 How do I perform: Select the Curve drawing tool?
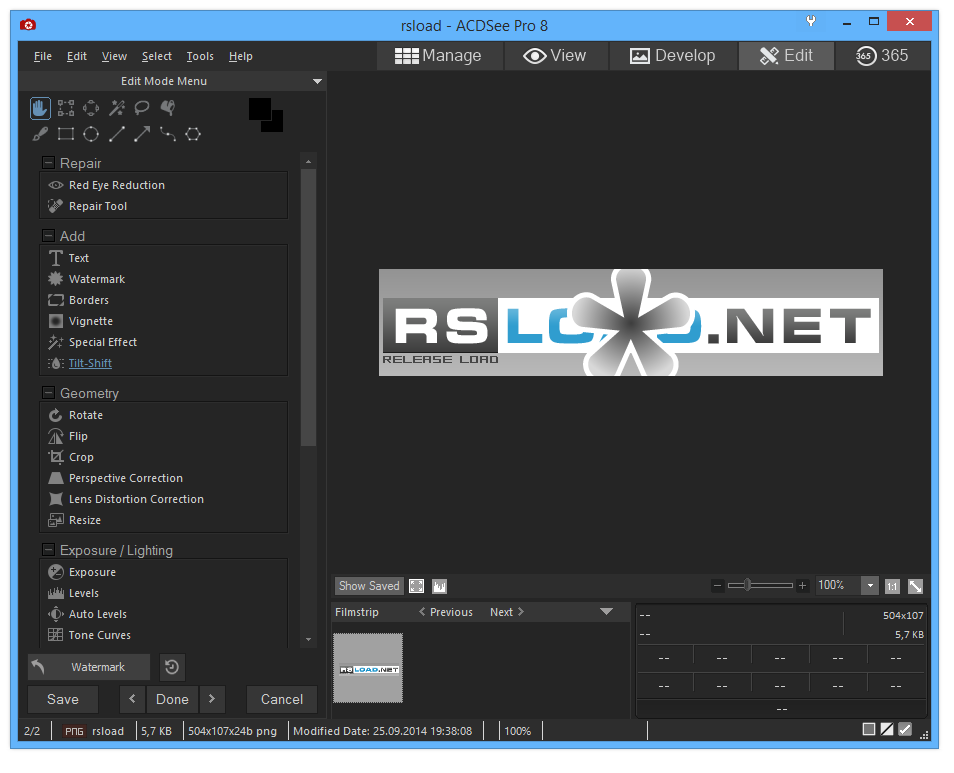(167, 134)
